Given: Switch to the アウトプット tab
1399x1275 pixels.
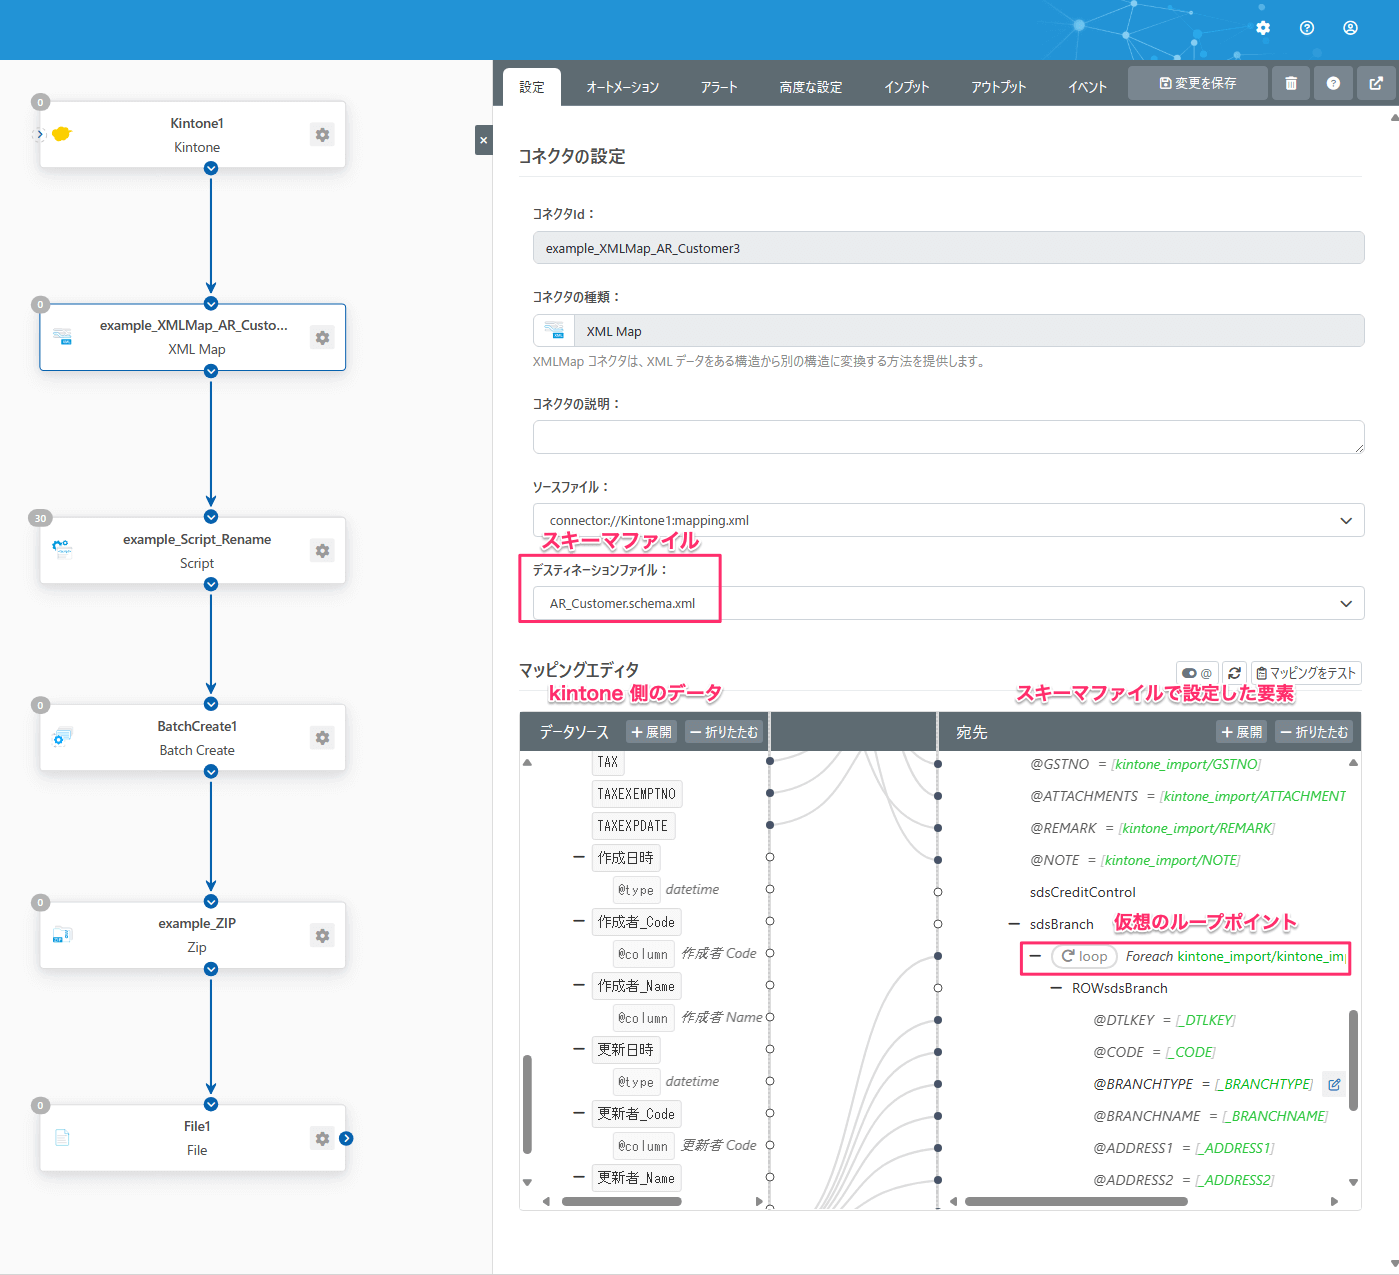Looking at the screenshot, I should click(x=999, y=87).
